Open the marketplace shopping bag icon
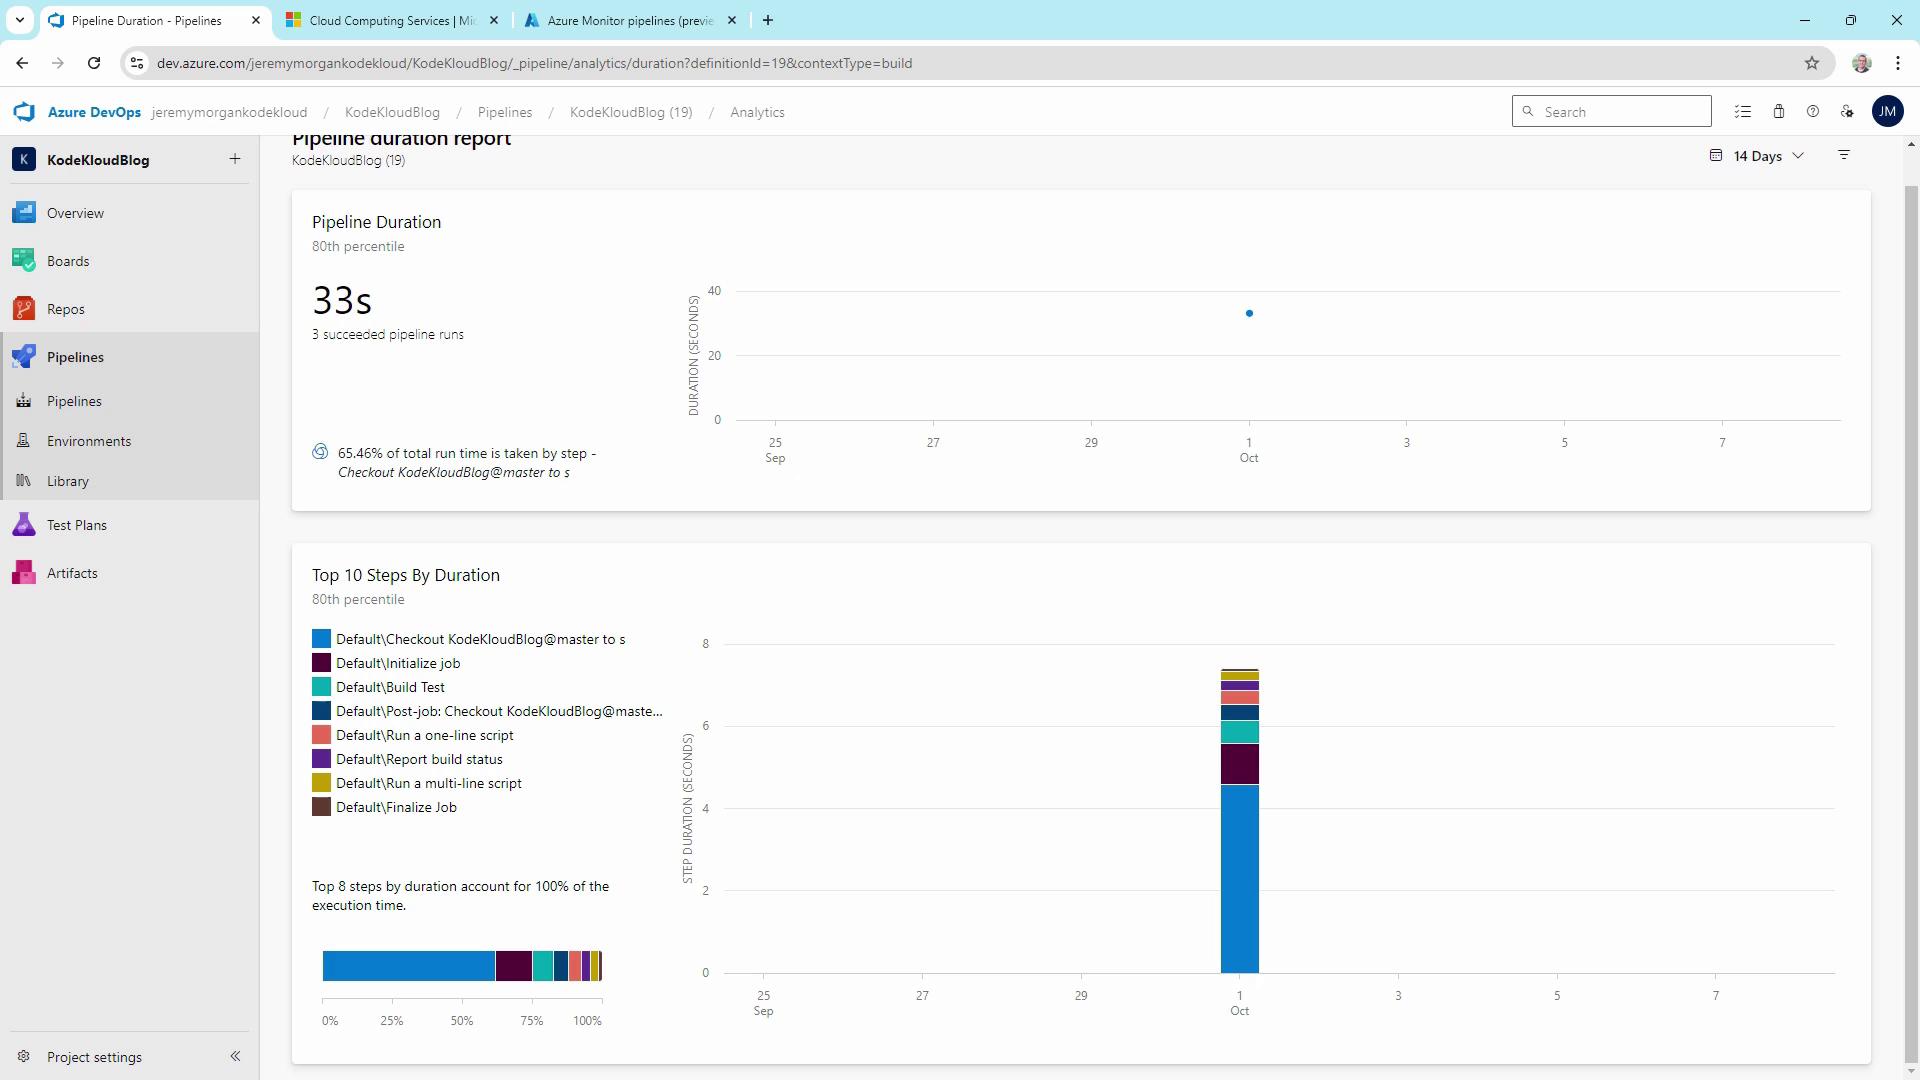1920x1080 pixels. 1778,112
